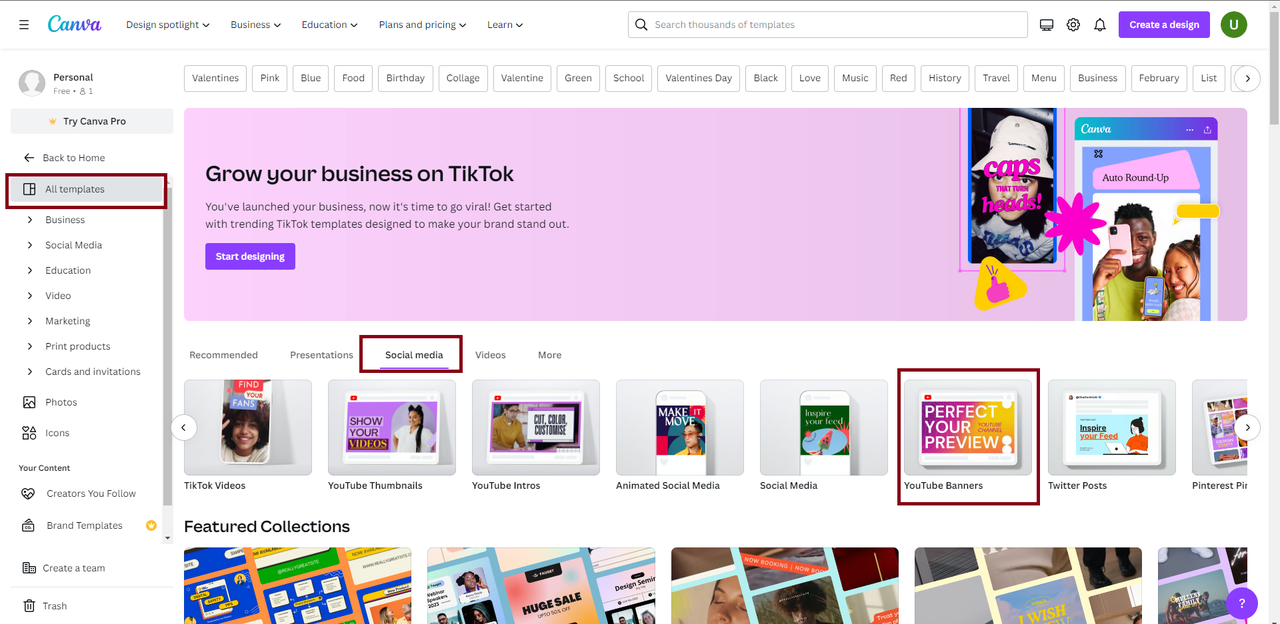
Task: Click the left carousel arrow near TikTok Videos
Action: 183,428
